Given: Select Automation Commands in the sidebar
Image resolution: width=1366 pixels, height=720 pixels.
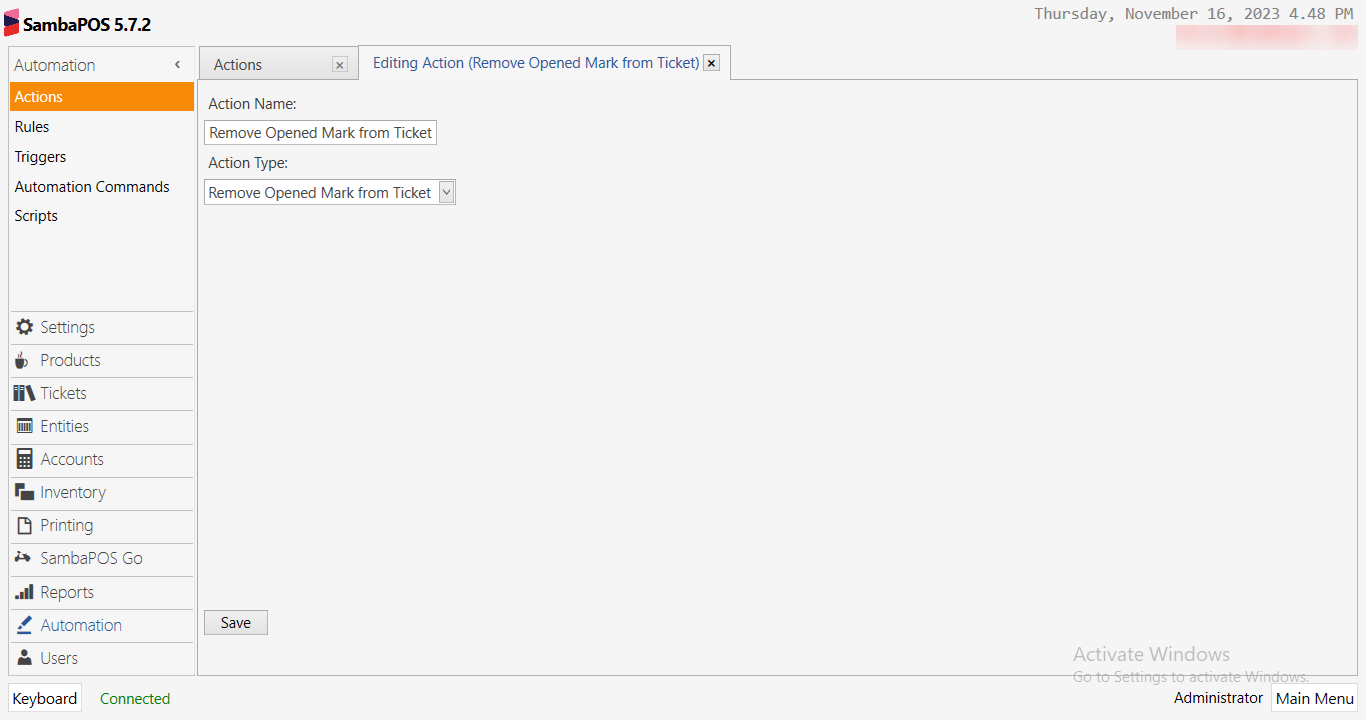Looking at the screenshot, I should click(x=92, y=186).
